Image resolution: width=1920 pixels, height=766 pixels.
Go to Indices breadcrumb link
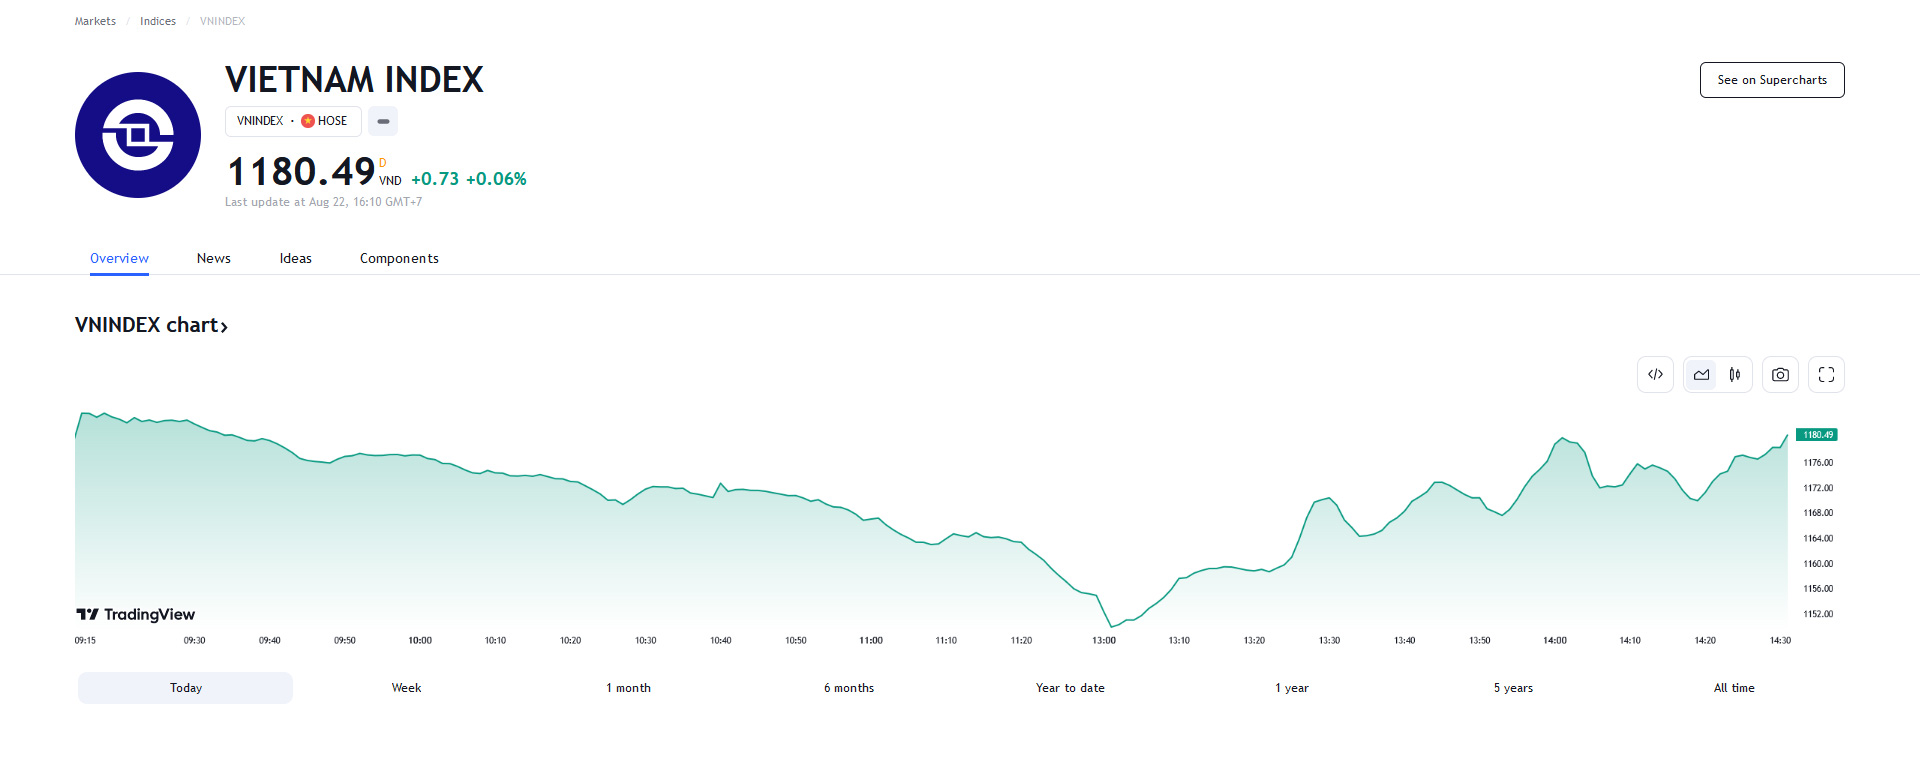[158, 21]
